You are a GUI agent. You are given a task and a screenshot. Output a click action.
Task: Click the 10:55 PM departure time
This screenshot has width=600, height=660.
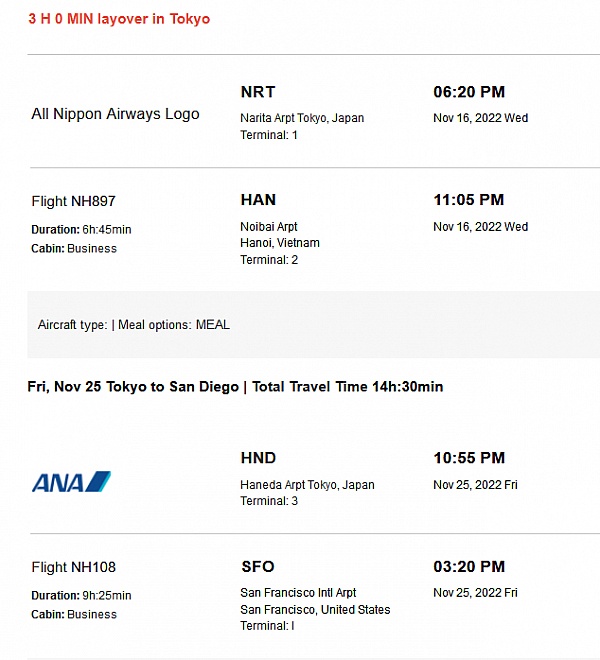click(x=468, y=458)
